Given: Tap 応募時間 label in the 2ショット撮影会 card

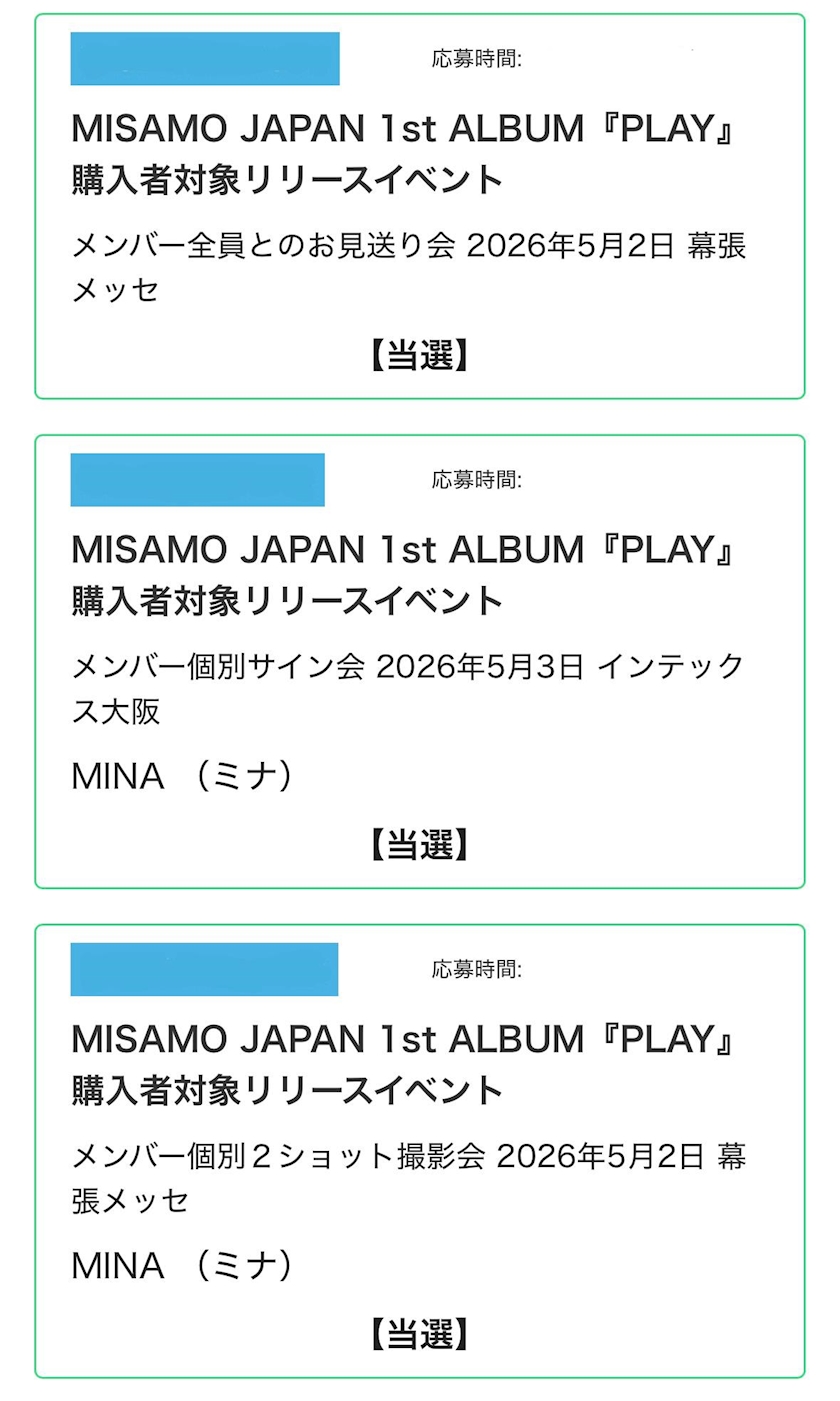Looking at the screenshot, I should pyautogui.click(x=476, y=969).
